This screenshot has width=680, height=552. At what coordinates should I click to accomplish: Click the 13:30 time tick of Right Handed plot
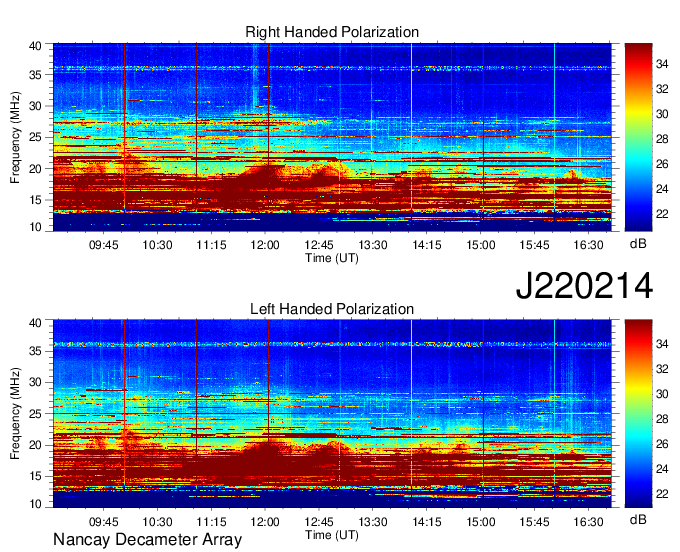373,245
